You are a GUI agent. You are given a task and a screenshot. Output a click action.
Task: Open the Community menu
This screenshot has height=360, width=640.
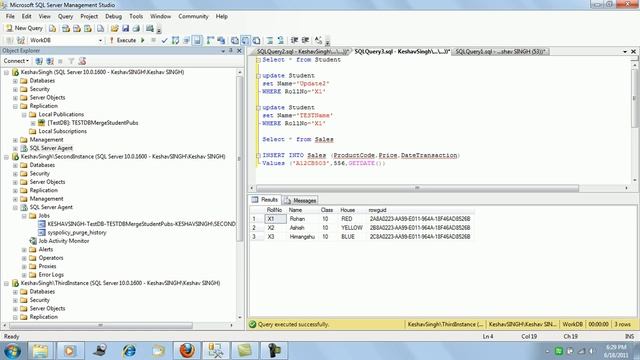click(193, 16)
